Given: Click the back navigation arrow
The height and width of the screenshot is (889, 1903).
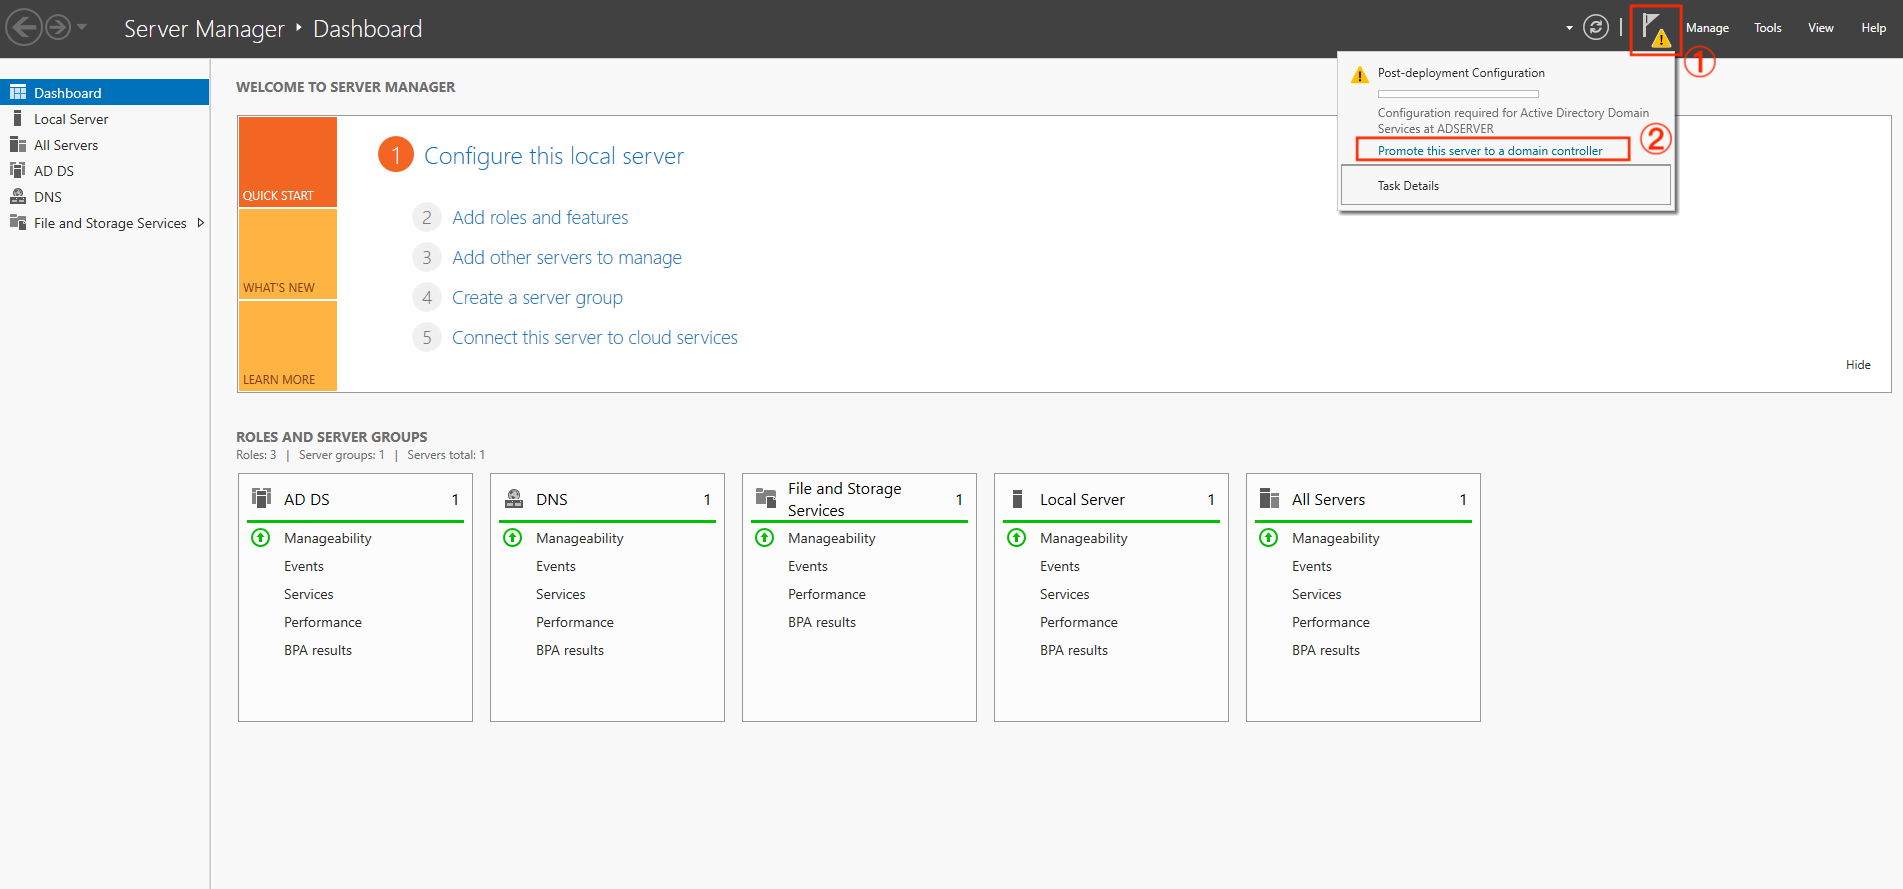Looking at the screenshot, I should (x=25, y=27).
